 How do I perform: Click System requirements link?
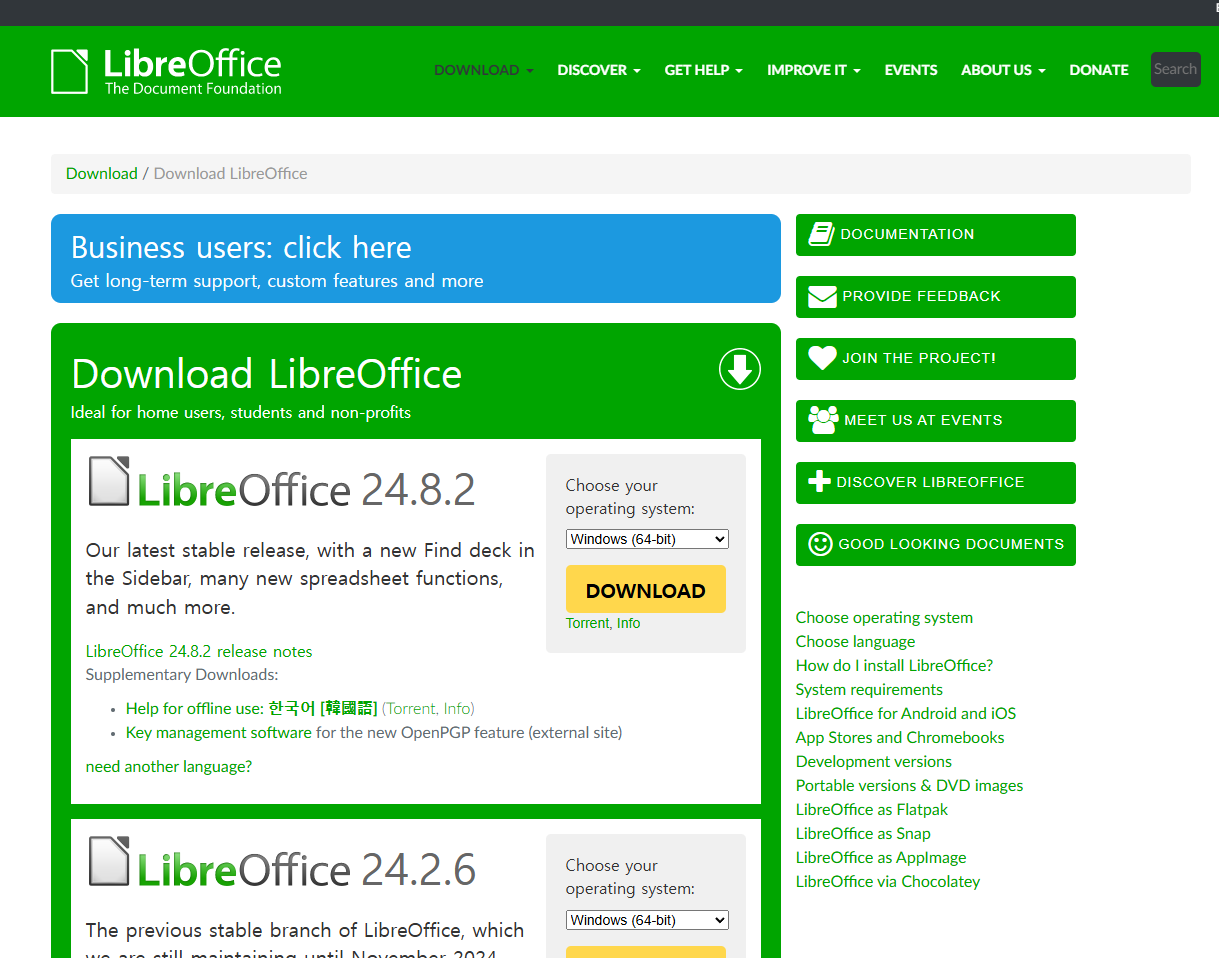click(869, 689)
